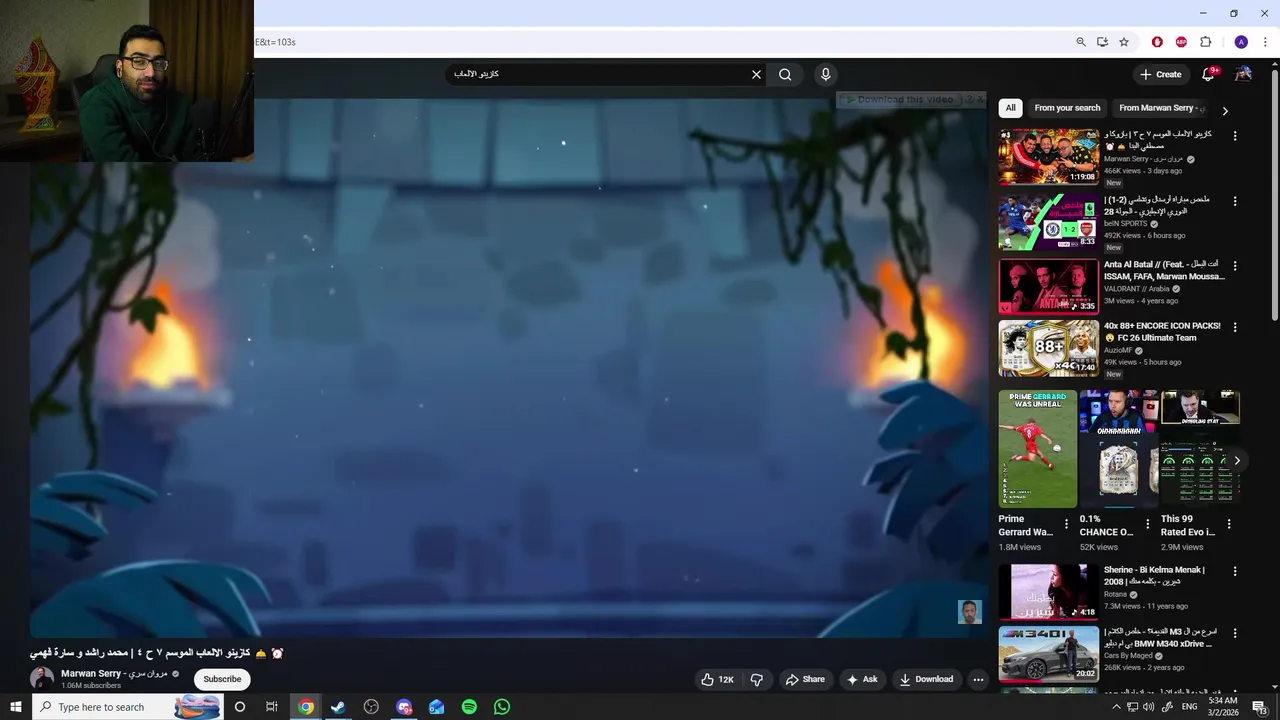
Task: Open the YouTube account avatar menu
Action: click(x=1243, y=74)
